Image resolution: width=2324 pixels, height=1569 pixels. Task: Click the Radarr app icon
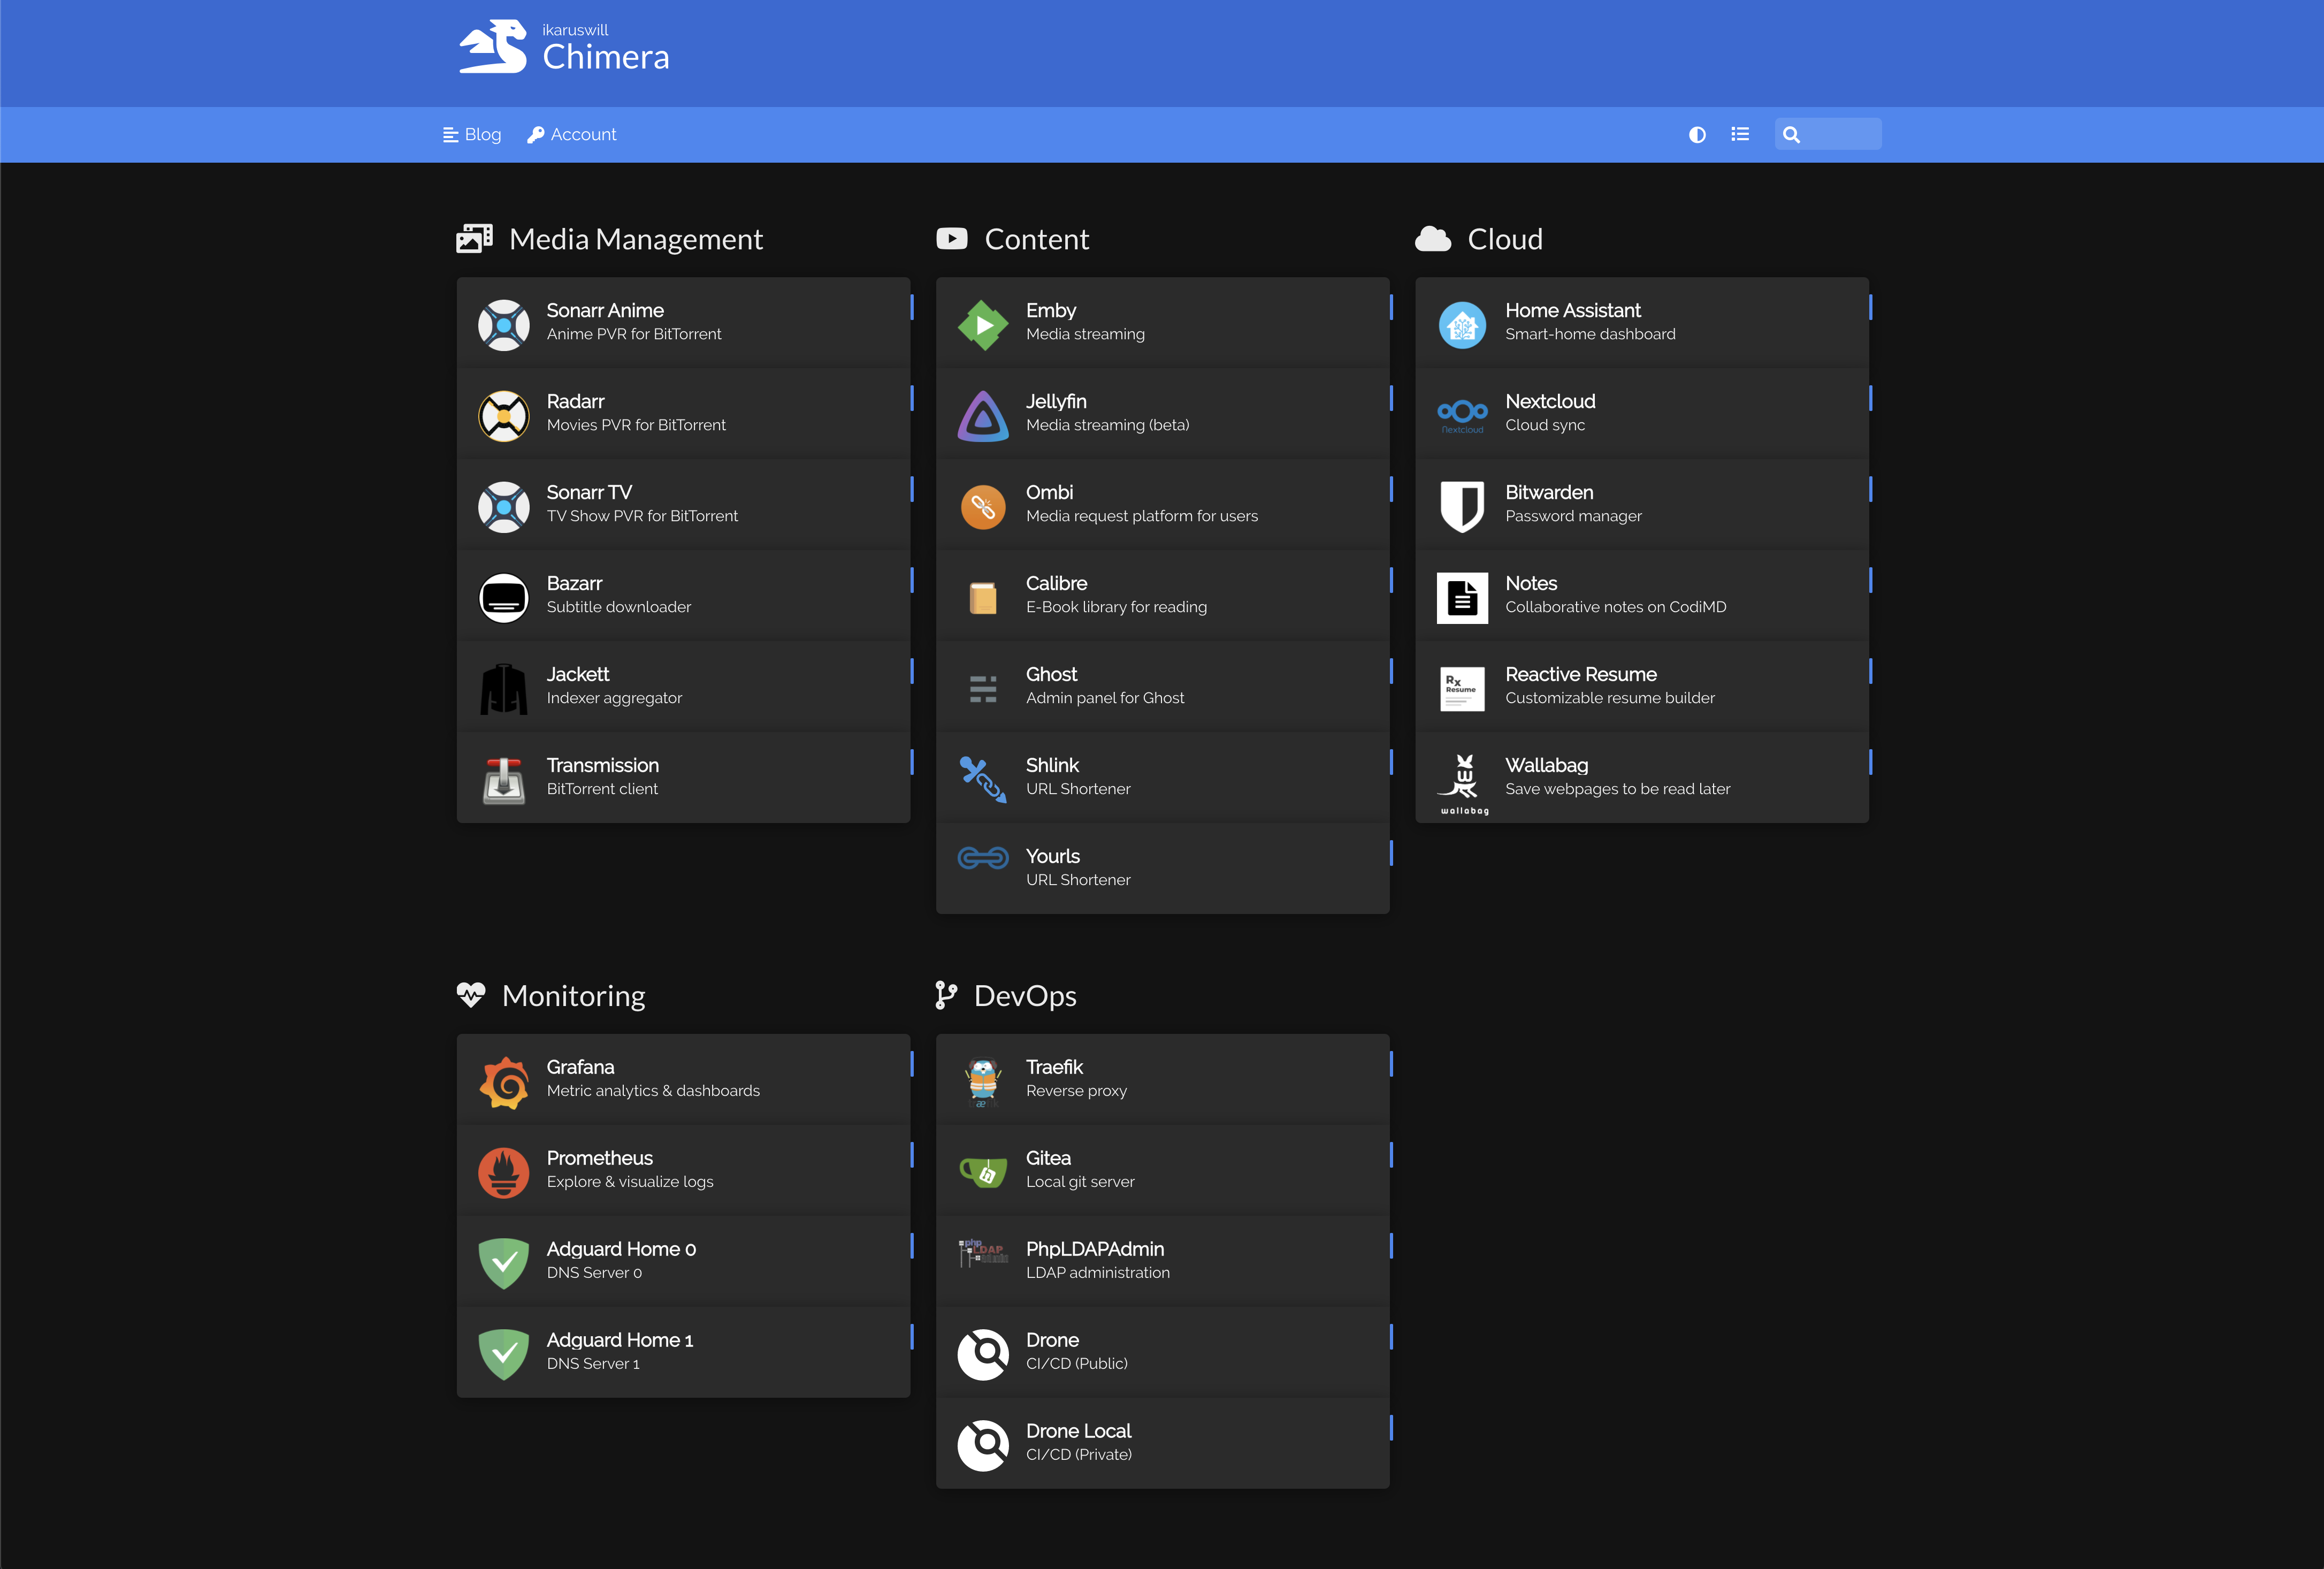[x=504, y=415]
